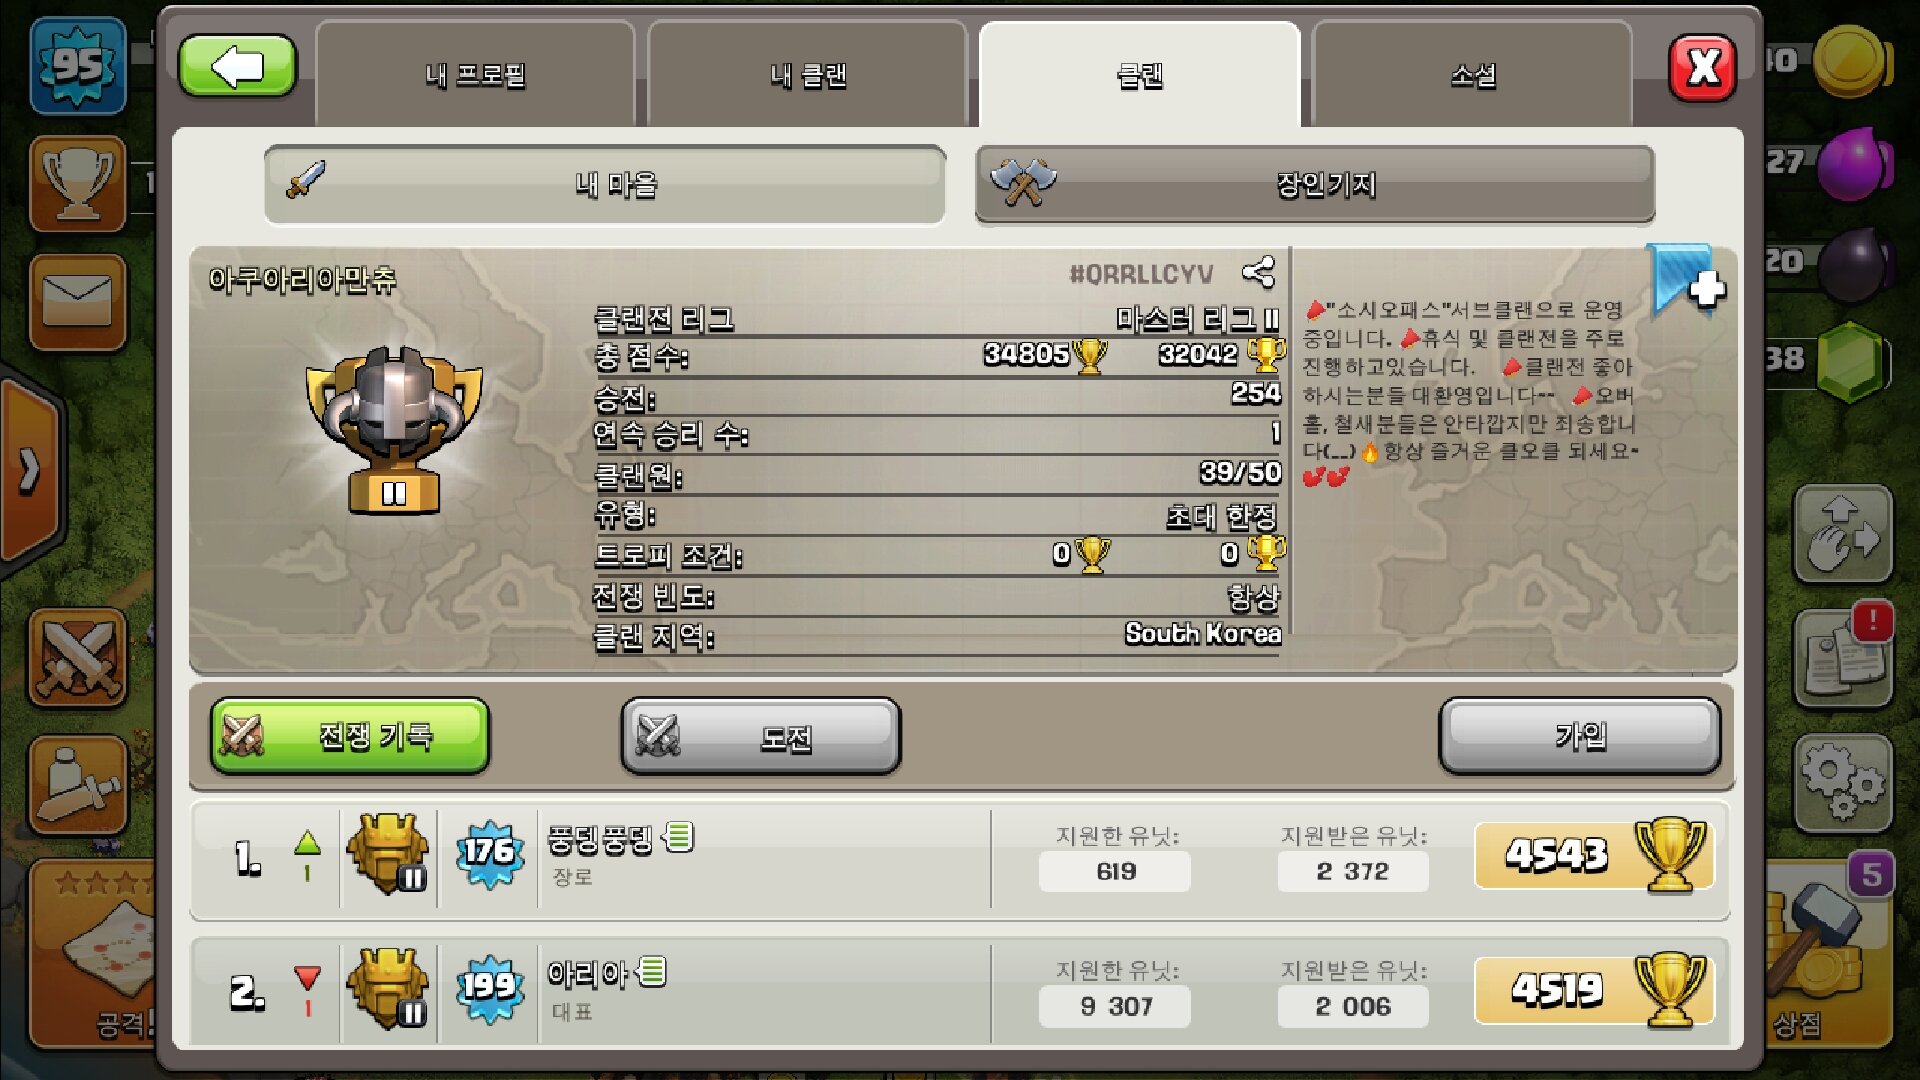Switch to 장인기지 builder base view
The height and width of the screenshot is (1080, 1920).
click(1315, 184)
